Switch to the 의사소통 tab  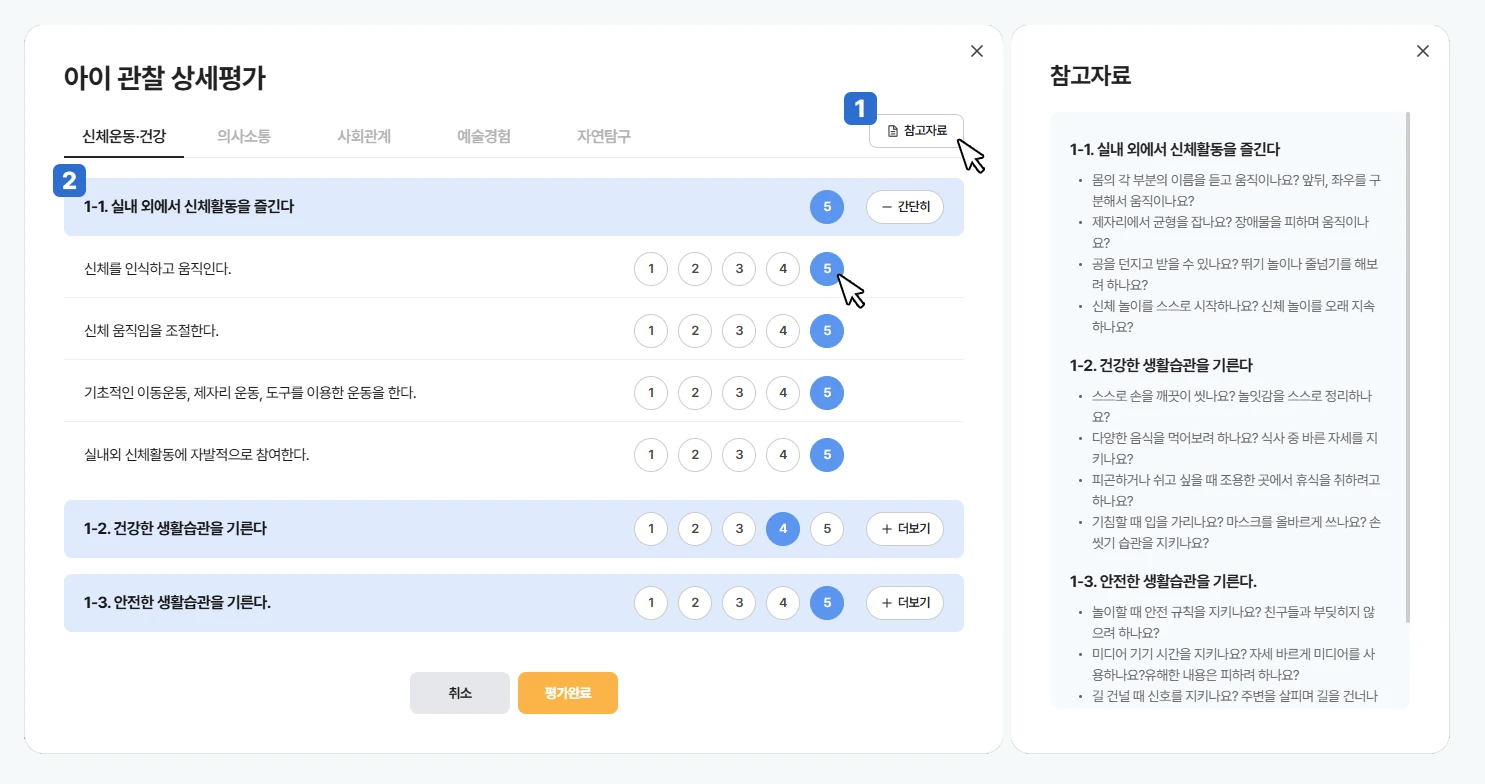tap(243, 136)
